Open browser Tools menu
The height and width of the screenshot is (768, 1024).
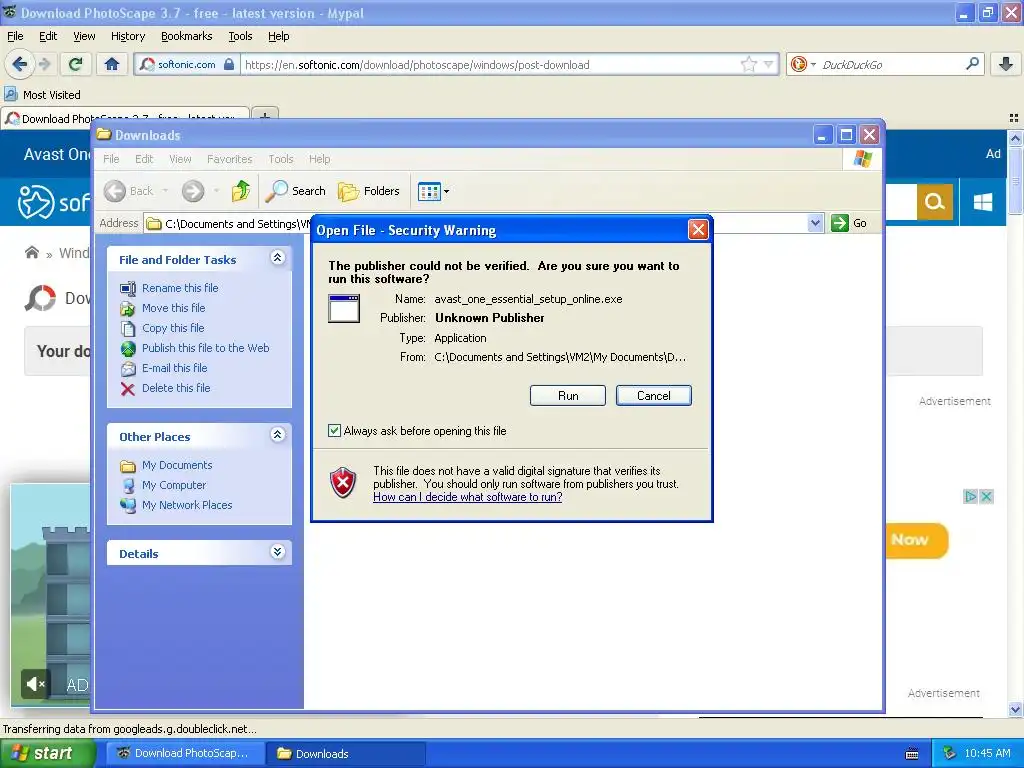point(240,36)
